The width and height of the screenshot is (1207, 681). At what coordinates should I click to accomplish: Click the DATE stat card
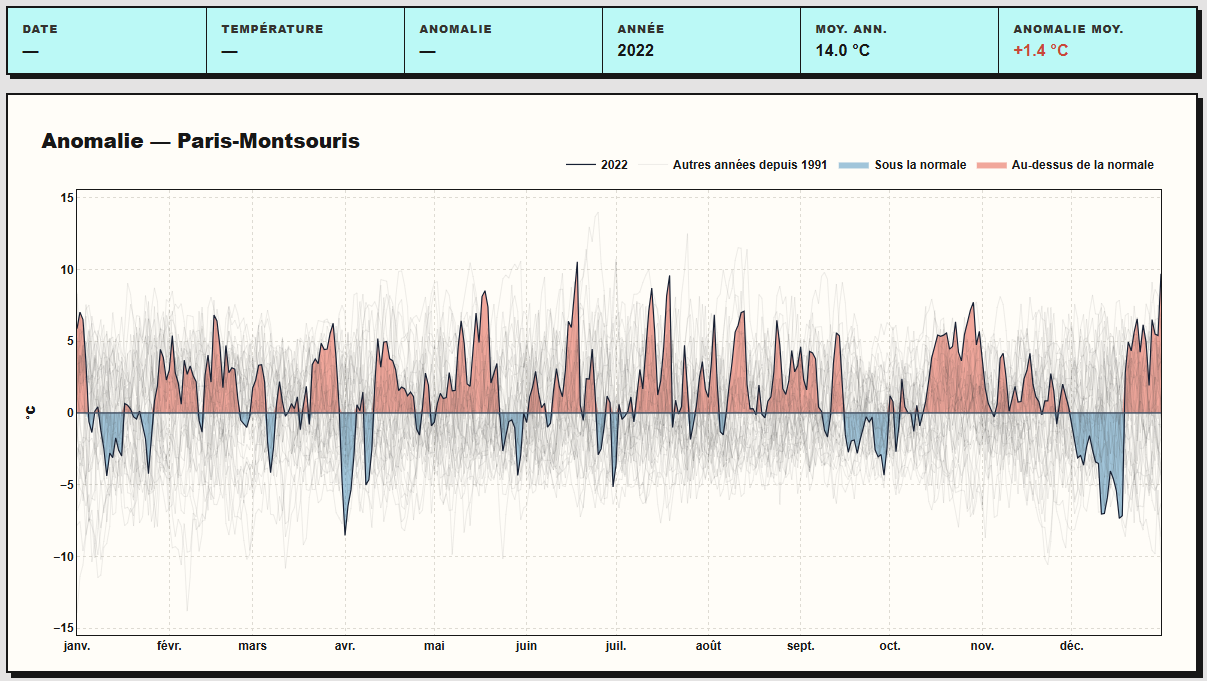point(107,41)
